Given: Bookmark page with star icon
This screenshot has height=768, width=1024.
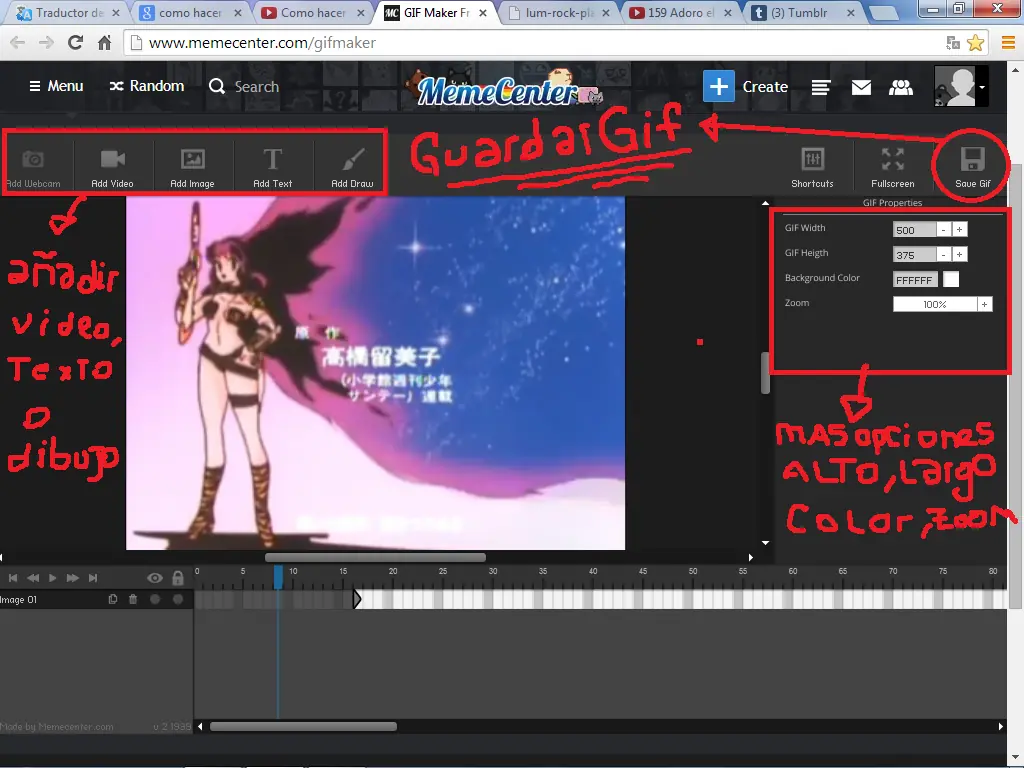Looking at the screenshot, I should click(x=975, y=43).
